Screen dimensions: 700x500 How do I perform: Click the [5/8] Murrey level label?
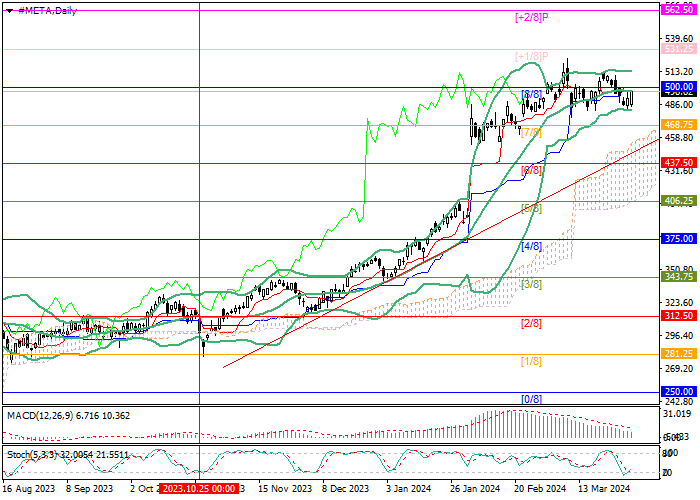[x=531, y=208]
